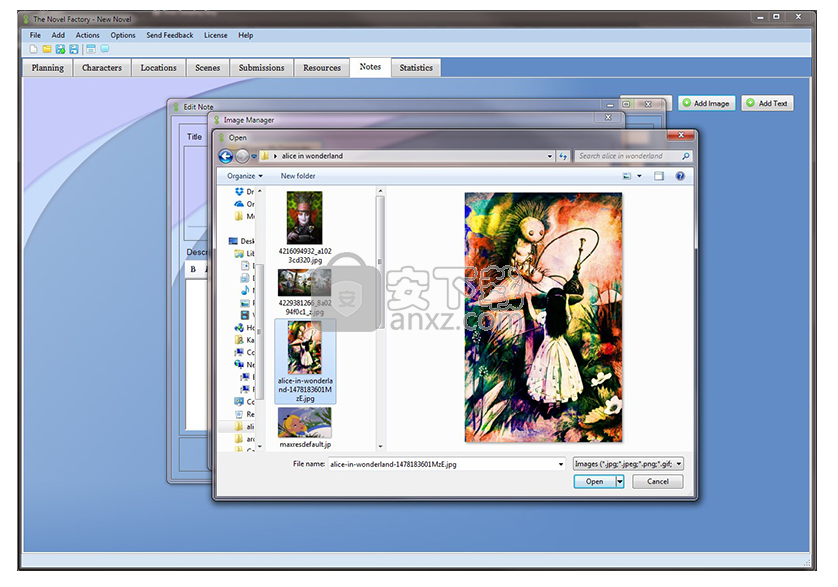Open the blue Help question-mark icon
Screen dimensions: 838x587
tap(680, 176)
